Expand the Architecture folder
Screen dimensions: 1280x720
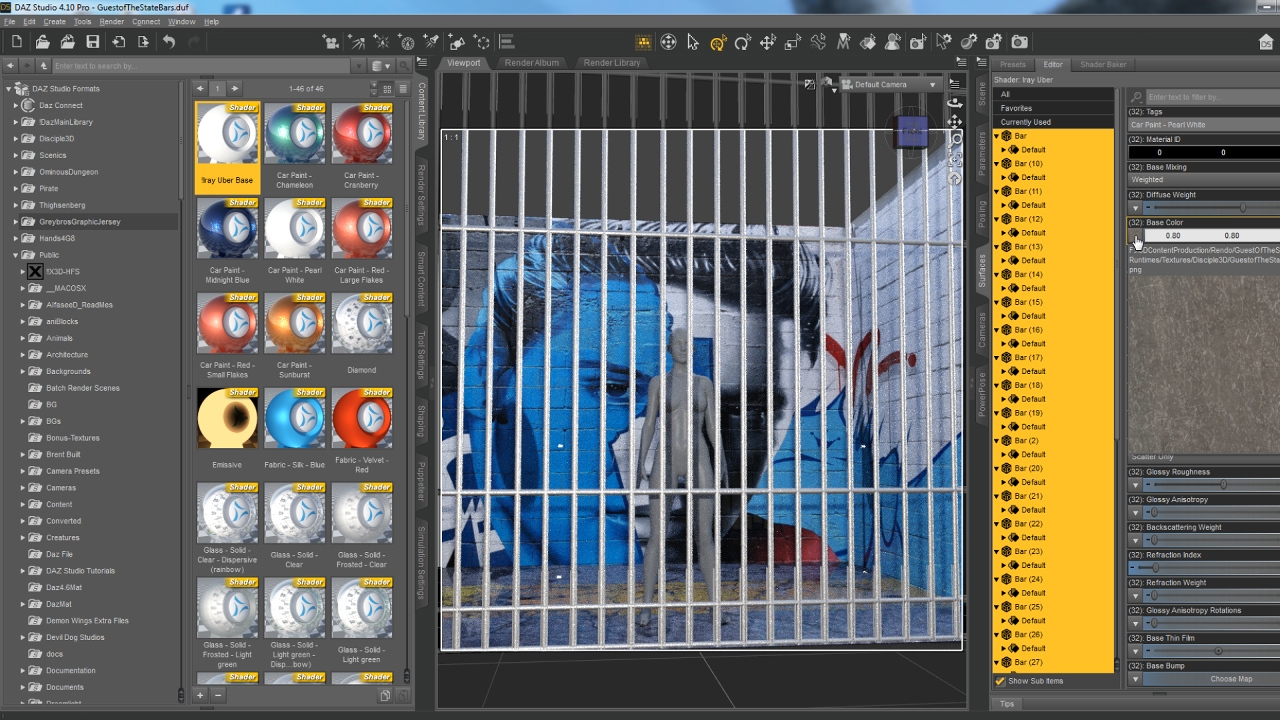point(24,355)
